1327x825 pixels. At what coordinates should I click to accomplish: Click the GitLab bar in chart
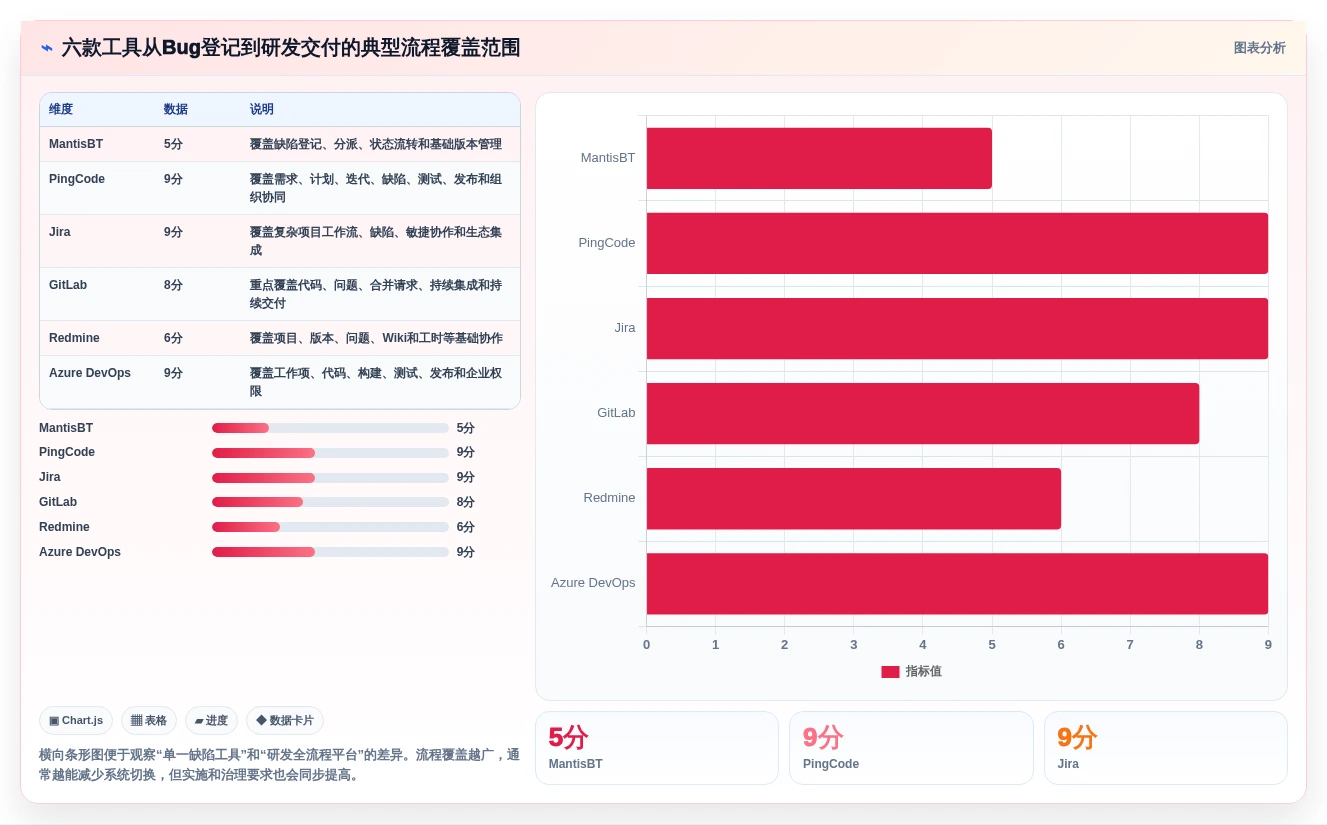pyautogui.click(x=923, y=413)
